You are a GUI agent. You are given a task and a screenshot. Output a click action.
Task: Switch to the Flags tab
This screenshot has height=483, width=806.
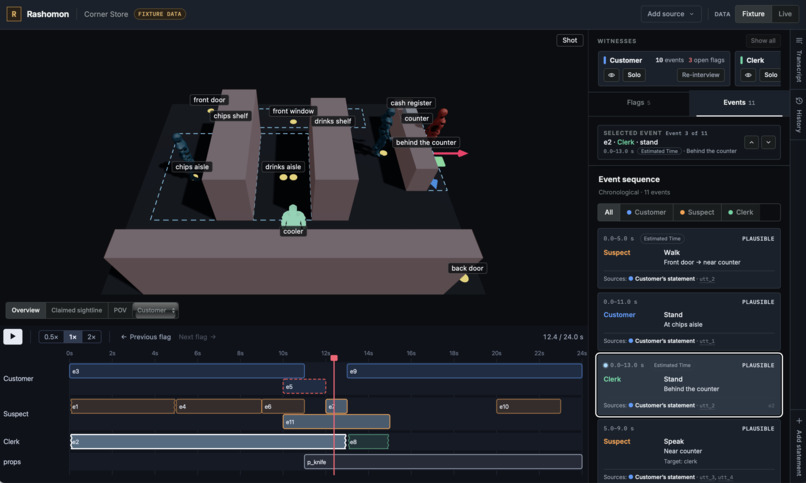pos(638,103)
